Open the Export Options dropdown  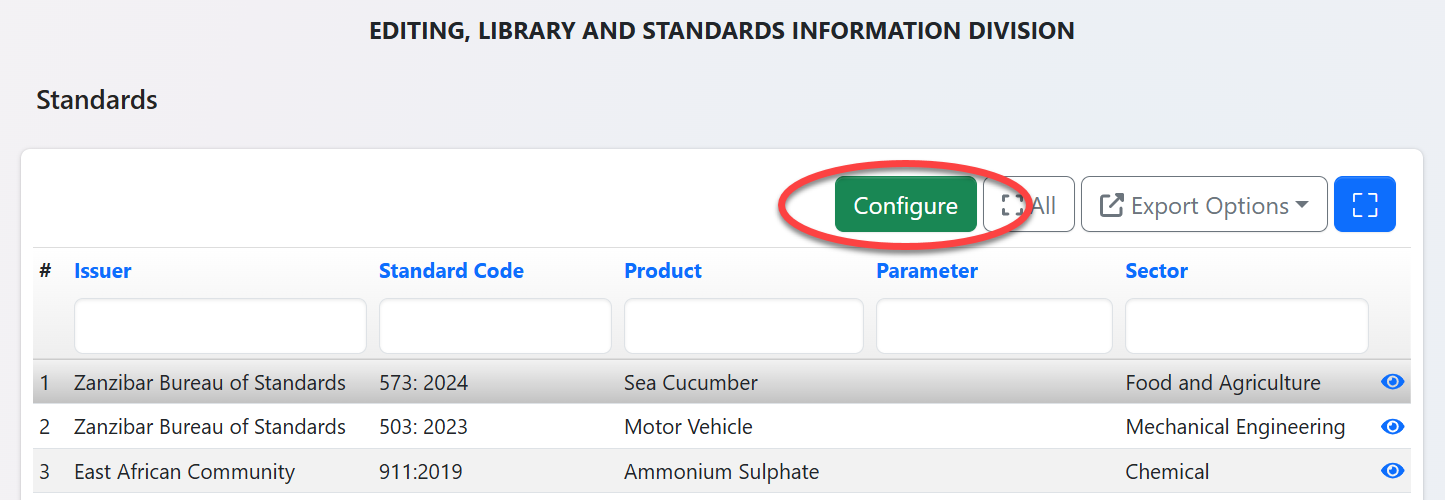coord(1203,205)
